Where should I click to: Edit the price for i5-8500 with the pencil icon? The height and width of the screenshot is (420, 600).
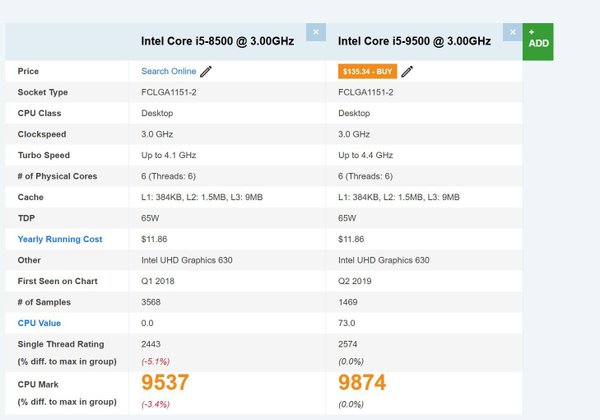(x=206, y=72)
